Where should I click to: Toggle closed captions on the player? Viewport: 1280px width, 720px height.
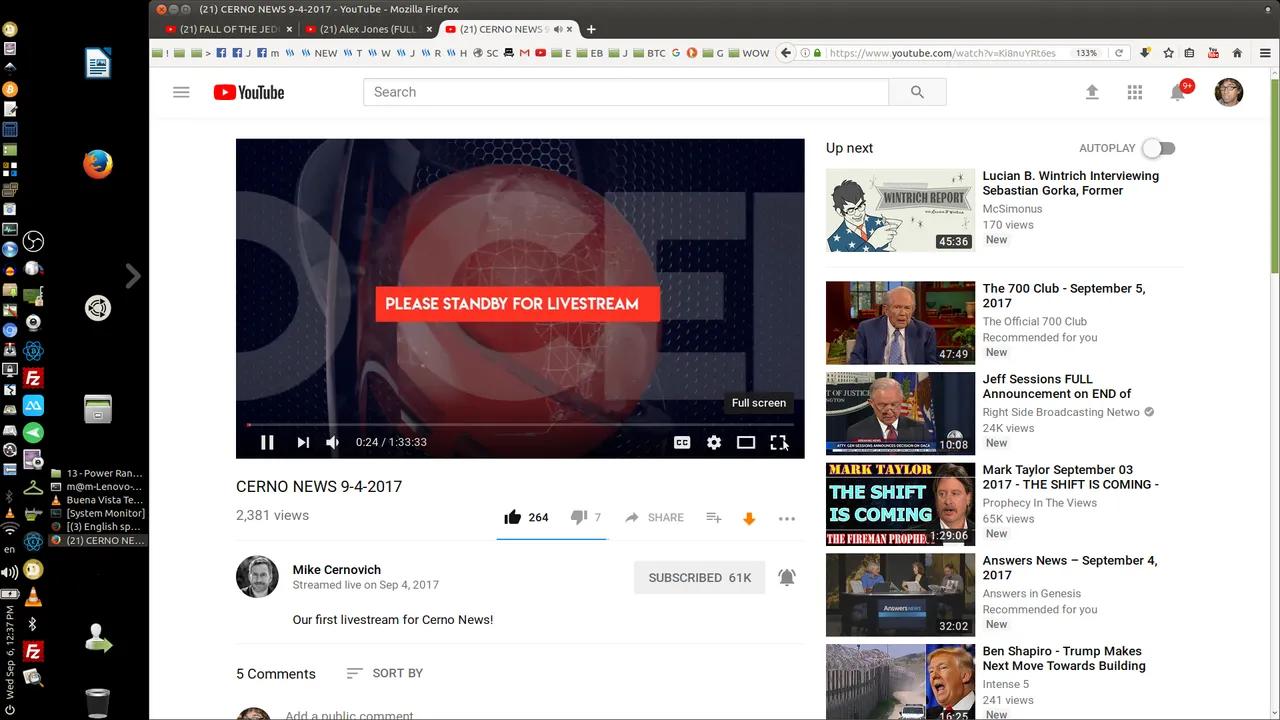coord(682,442)
